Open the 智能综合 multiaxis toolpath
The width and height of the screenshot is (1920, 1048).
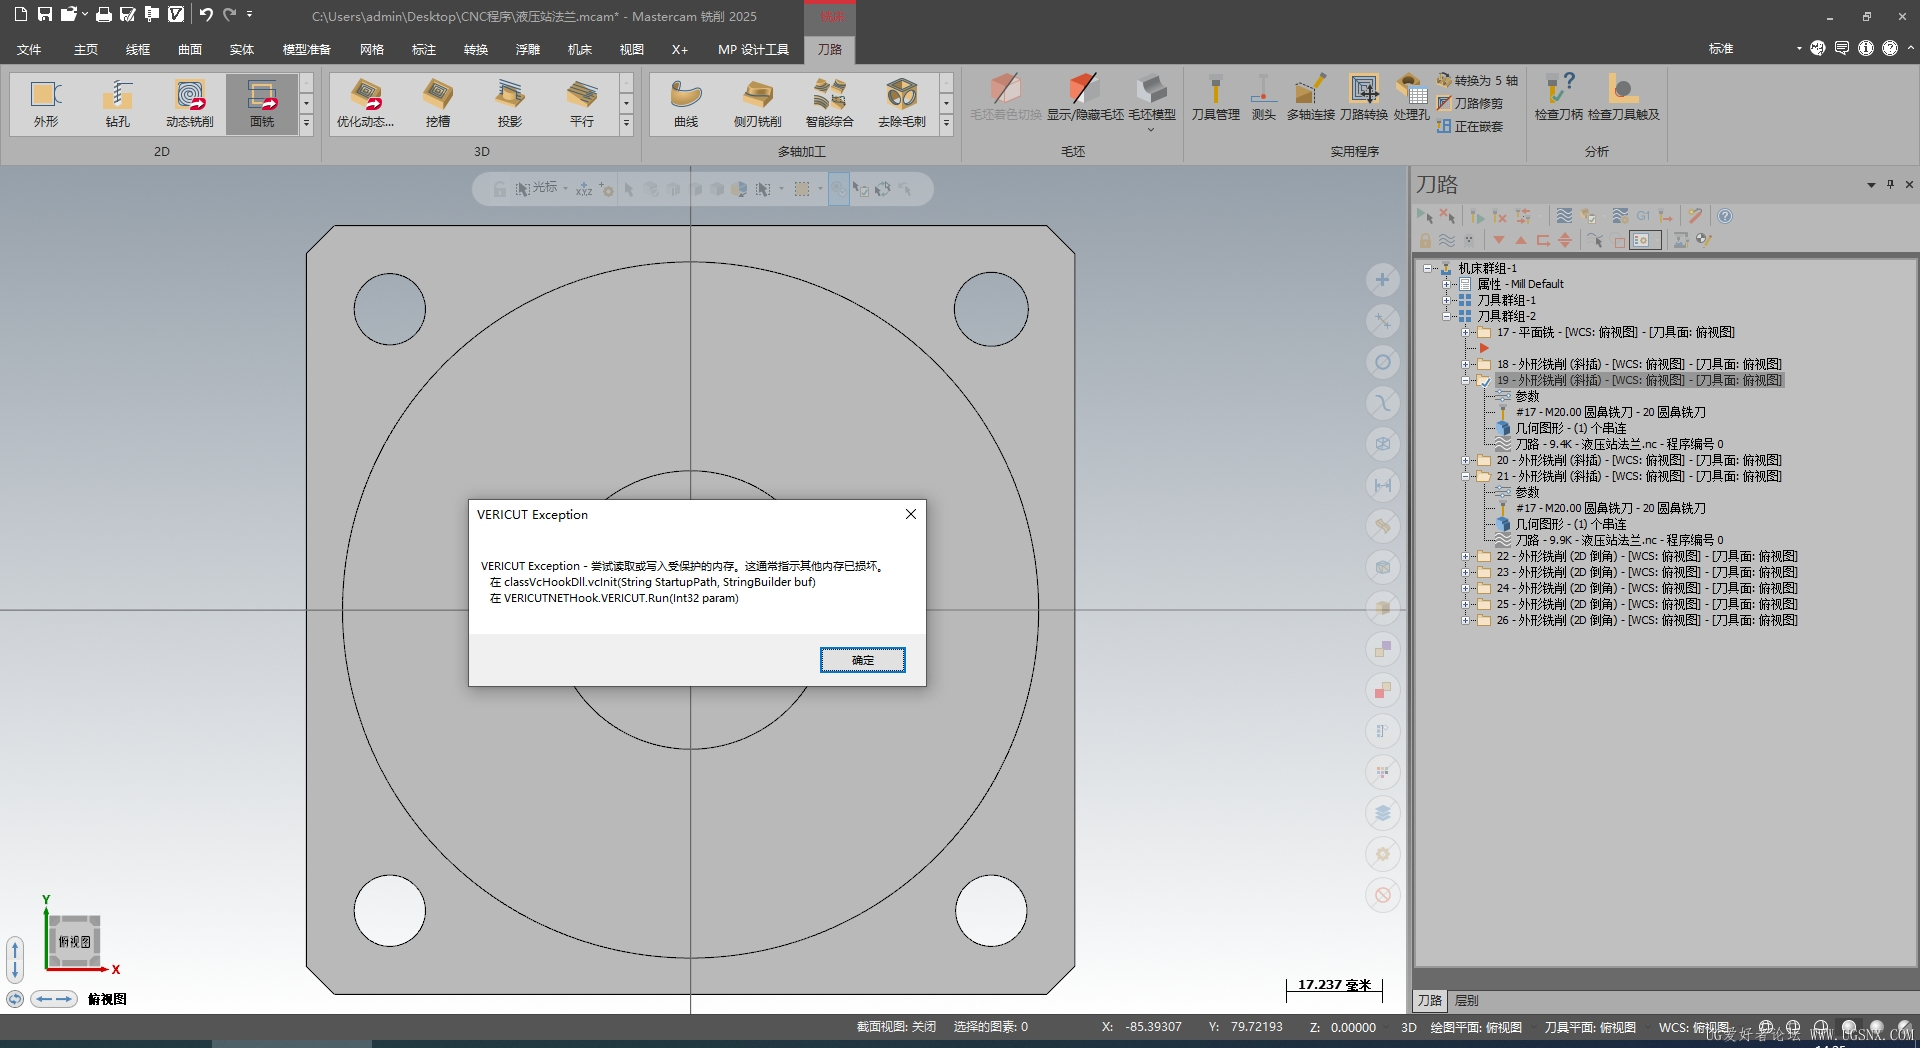tap(830, 104)
